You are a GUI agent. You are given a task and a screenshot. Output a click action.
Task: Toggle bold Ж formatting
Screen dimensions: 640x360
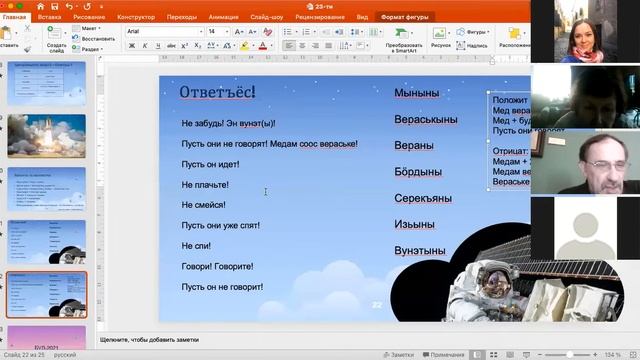point(132,46)
